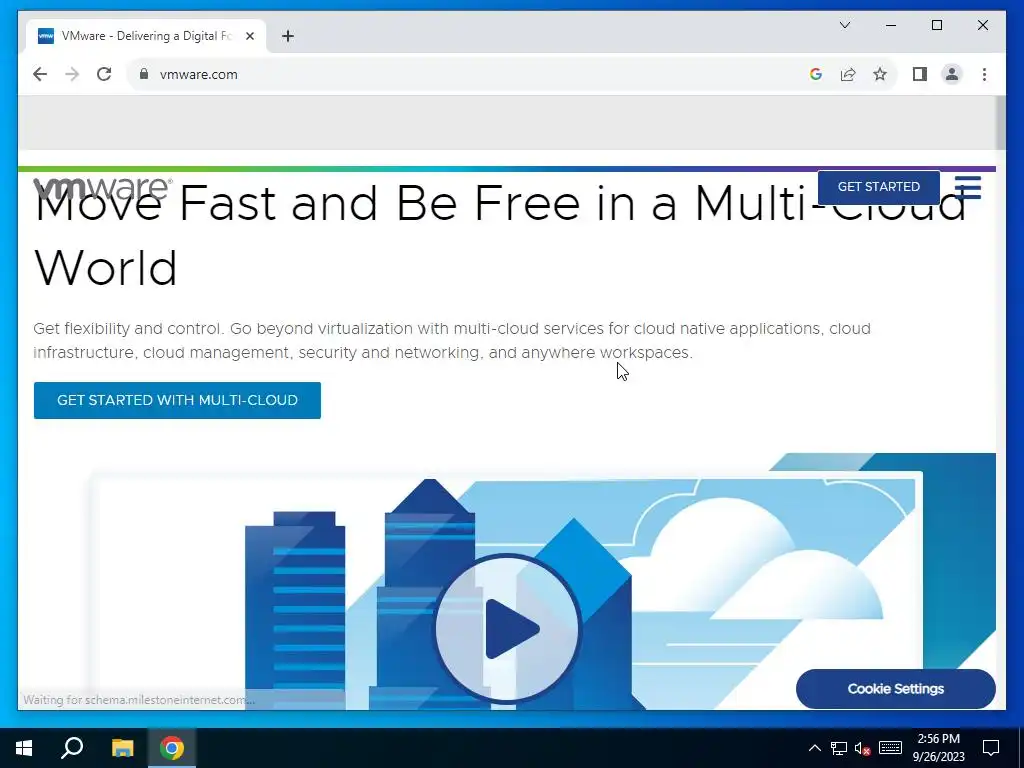
Task: Open the clock showing 2:56 PM
Action: [x=938, y=748]
